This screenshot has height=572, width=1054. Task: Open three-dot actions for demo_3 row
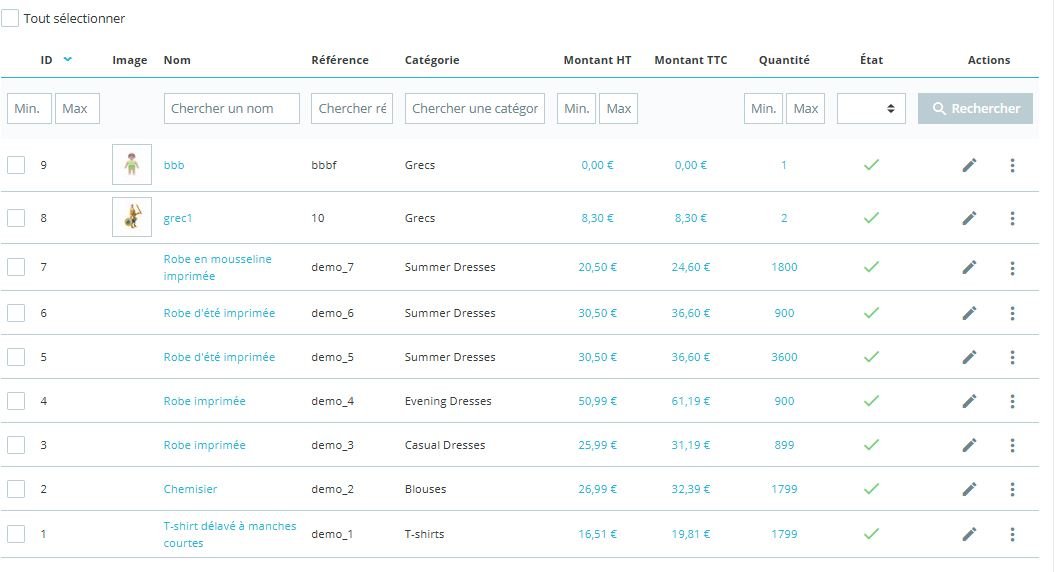point(1012,446)
